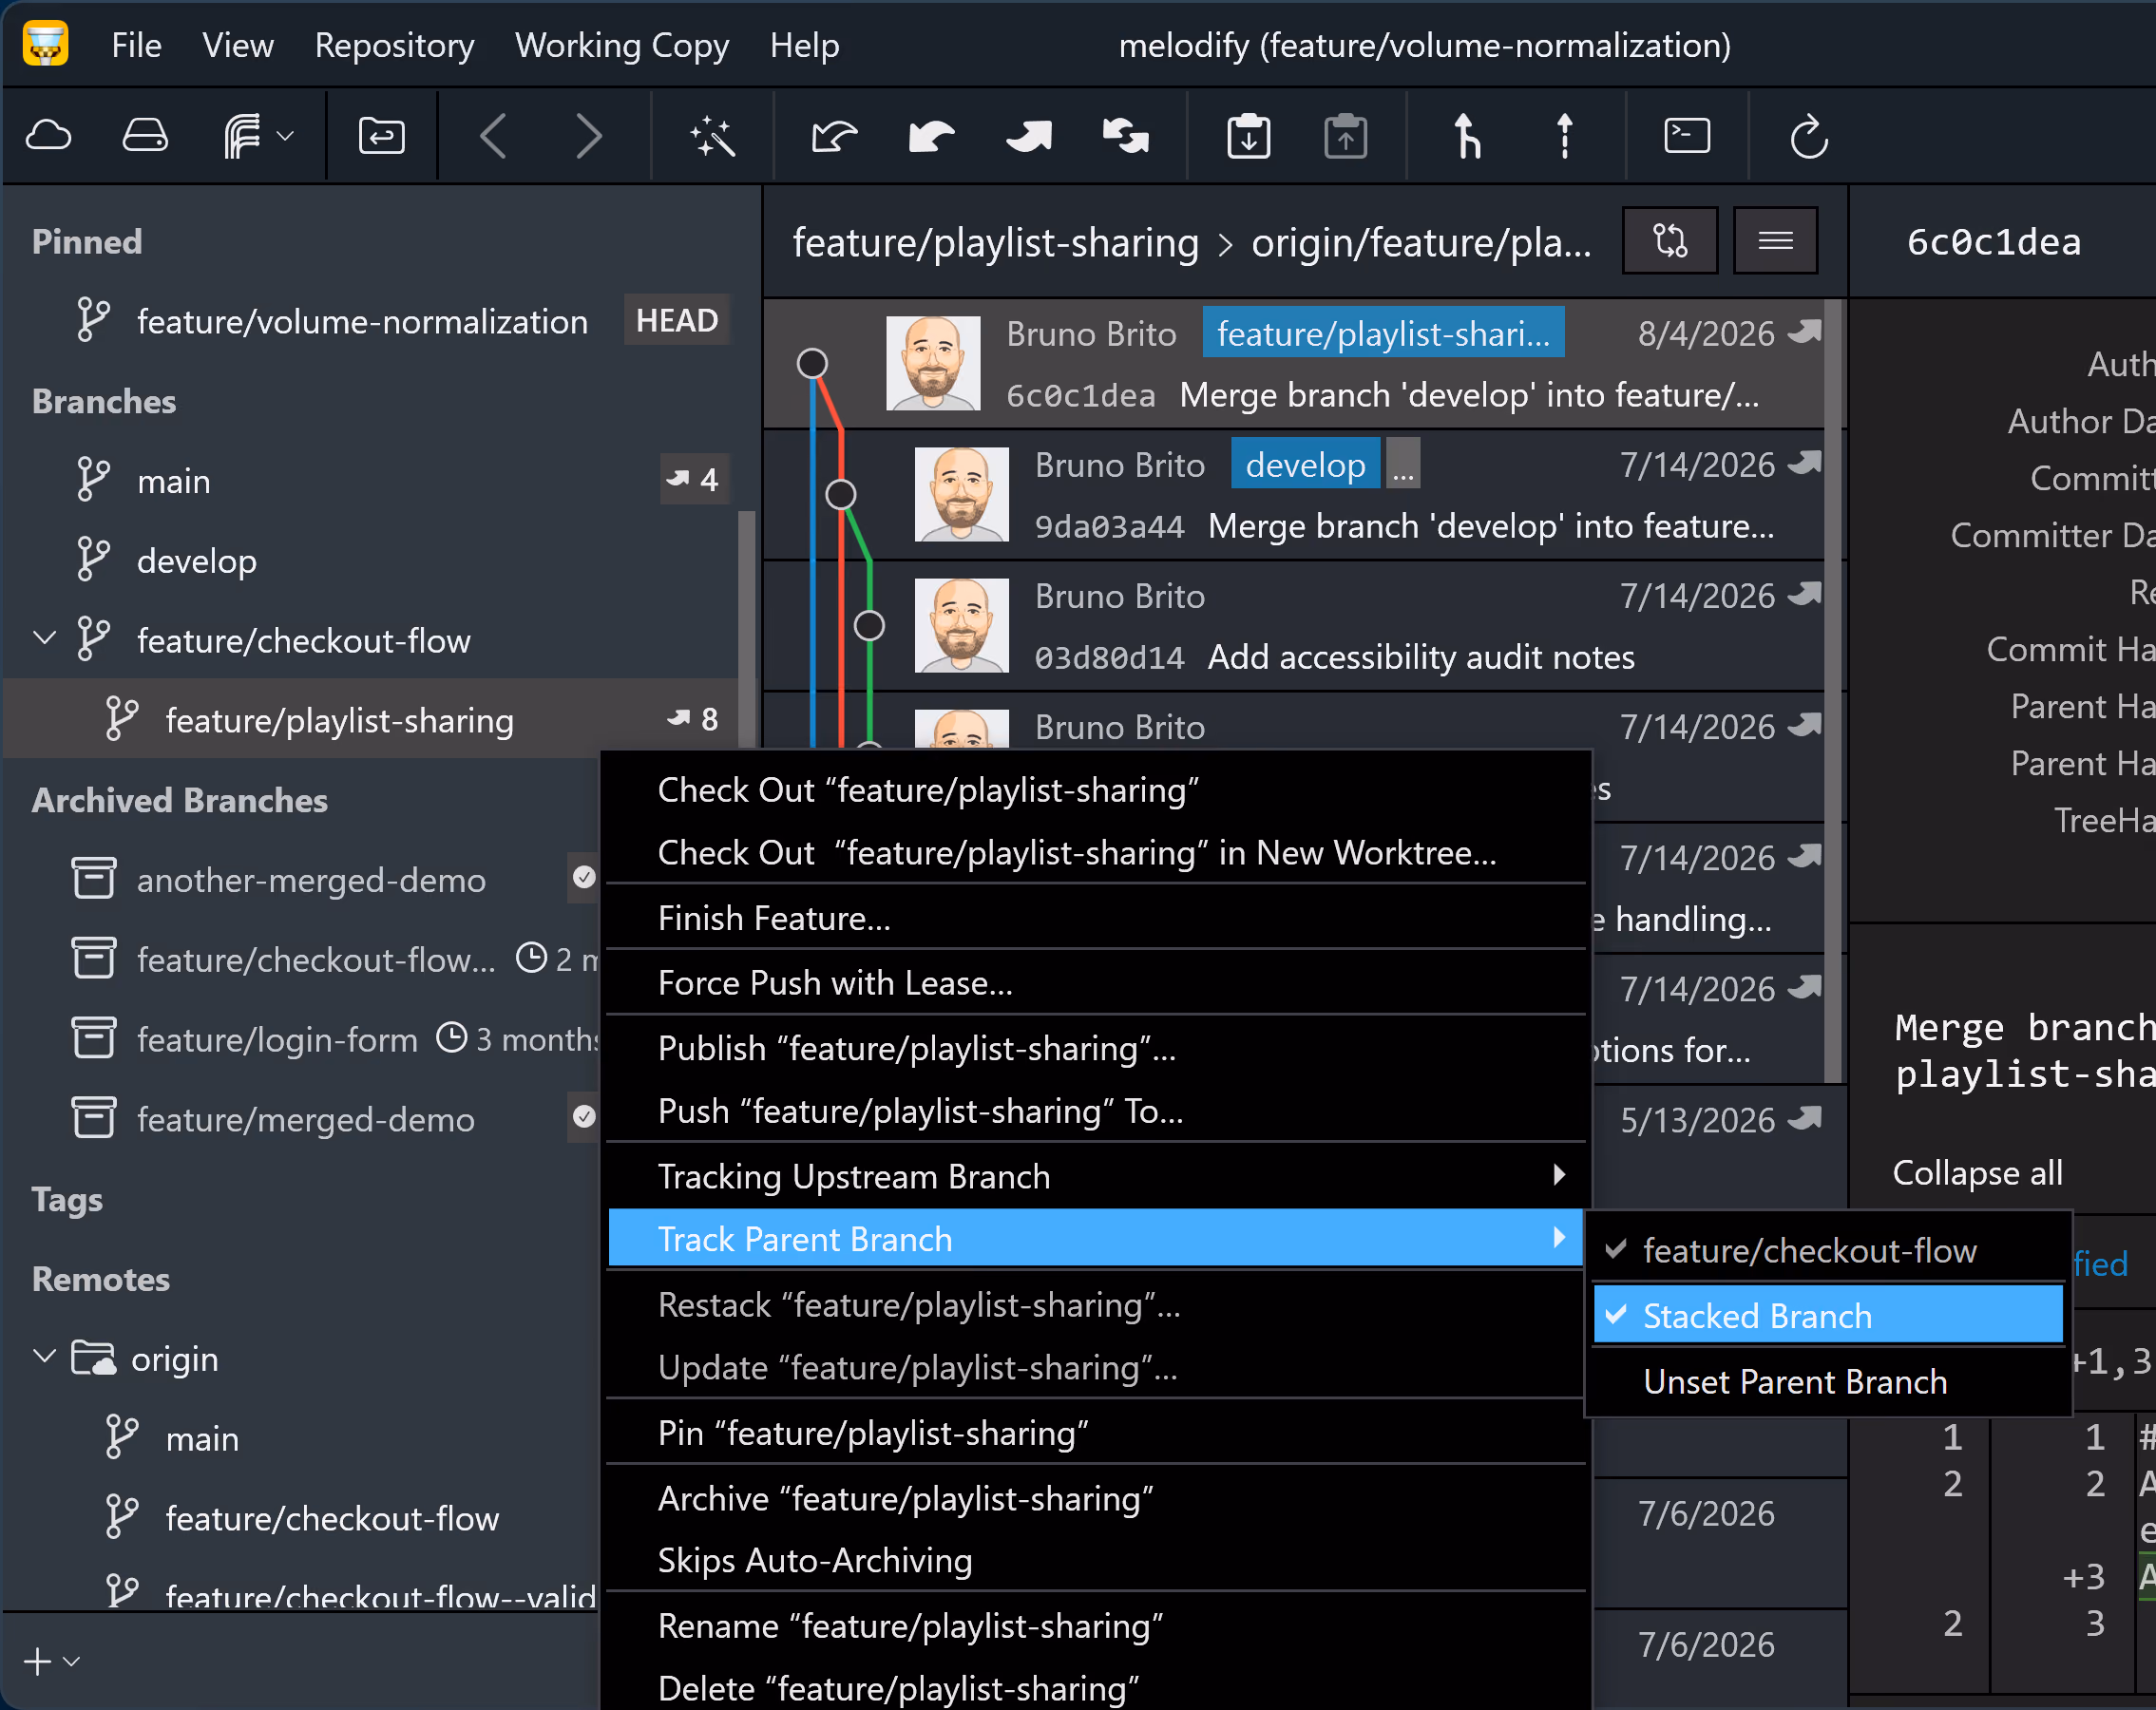Choose Check Out "feature/playlist-sharing"
The width and height of the screenshot is (2156, 1710).
pyautogui.click(x=1096, y=790)
